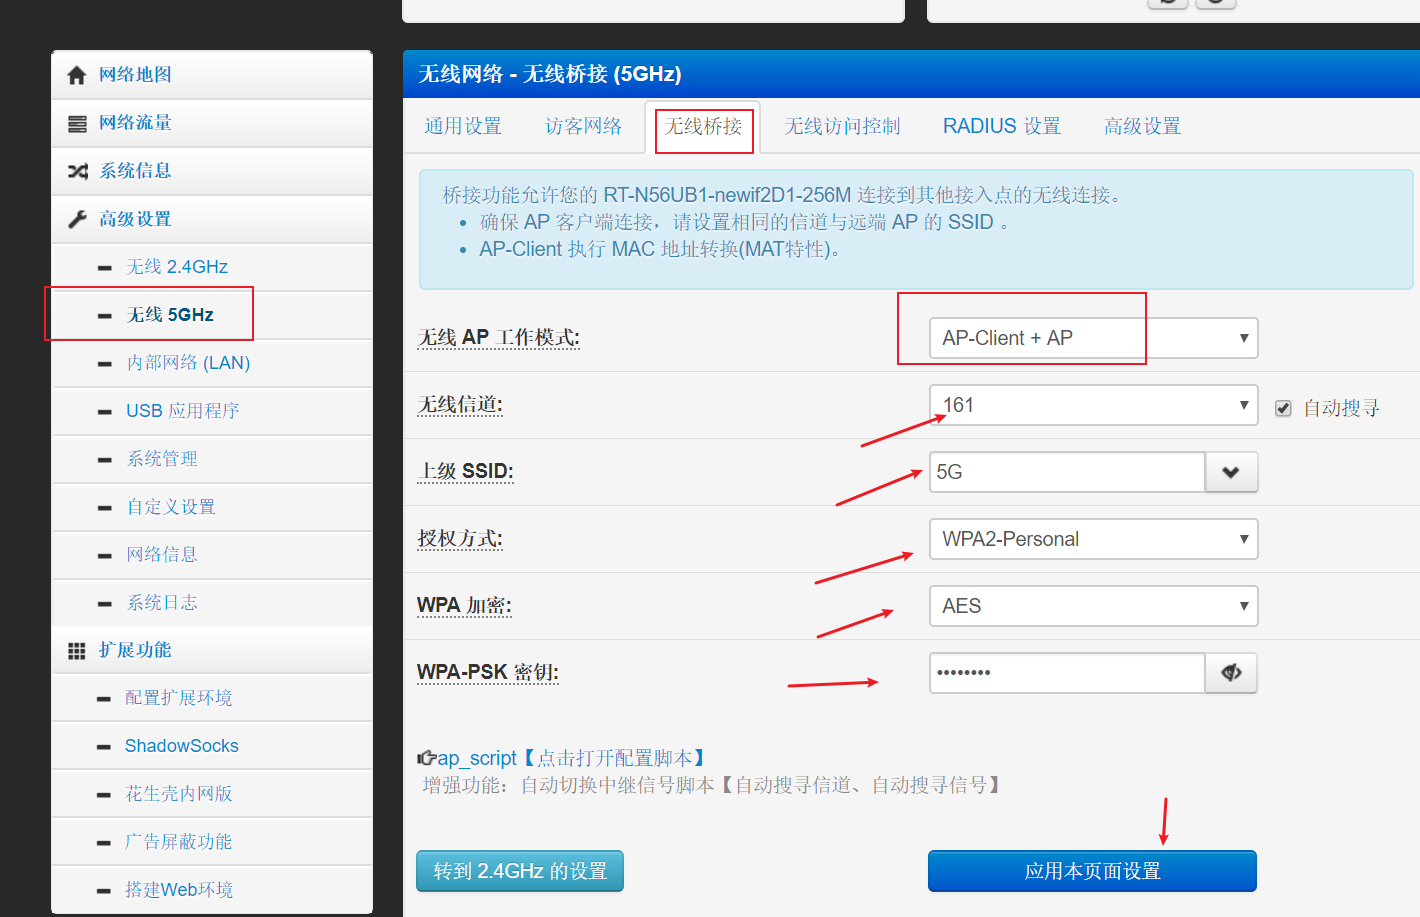Click the WPA-PSK 密钥 password field

(x=1066, y=673)
